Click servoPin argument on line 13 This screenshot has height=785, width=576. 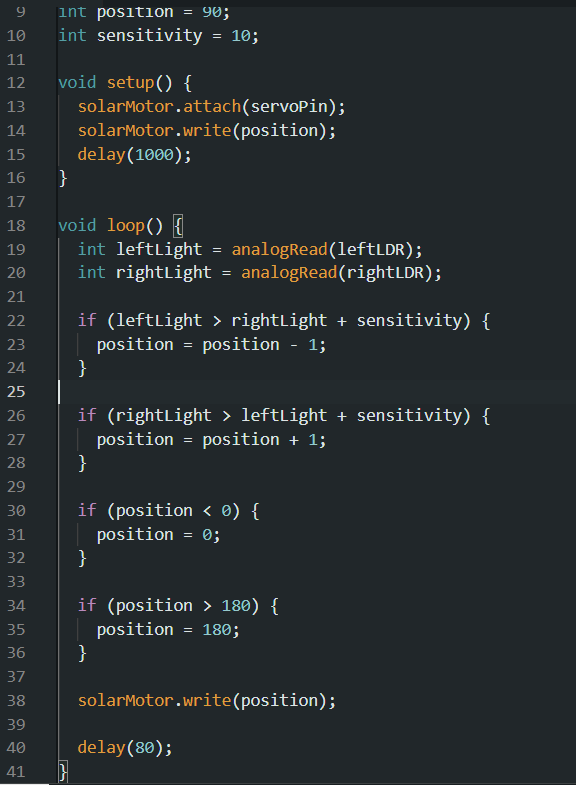click(x=289, y=107)
